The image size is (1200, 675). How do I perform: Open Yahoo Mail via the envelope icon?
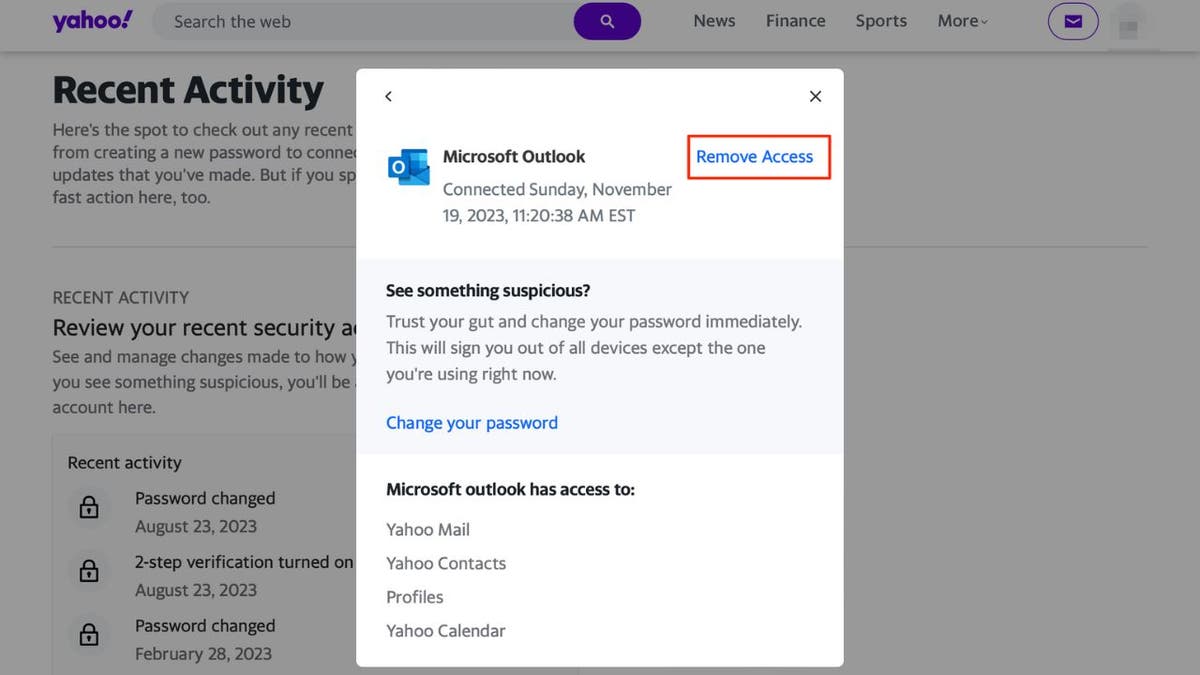click(x=1073, y=21)
